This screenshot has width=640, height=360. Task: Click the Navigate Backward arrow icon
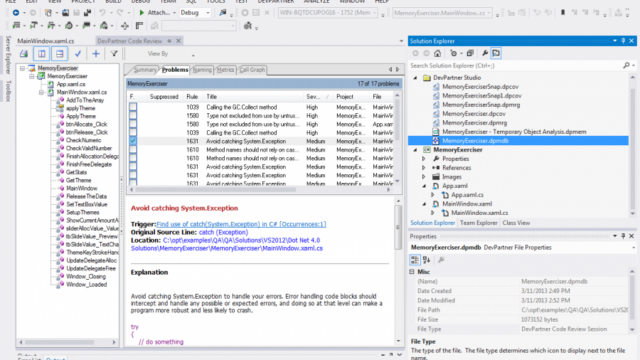click(16, 13)
